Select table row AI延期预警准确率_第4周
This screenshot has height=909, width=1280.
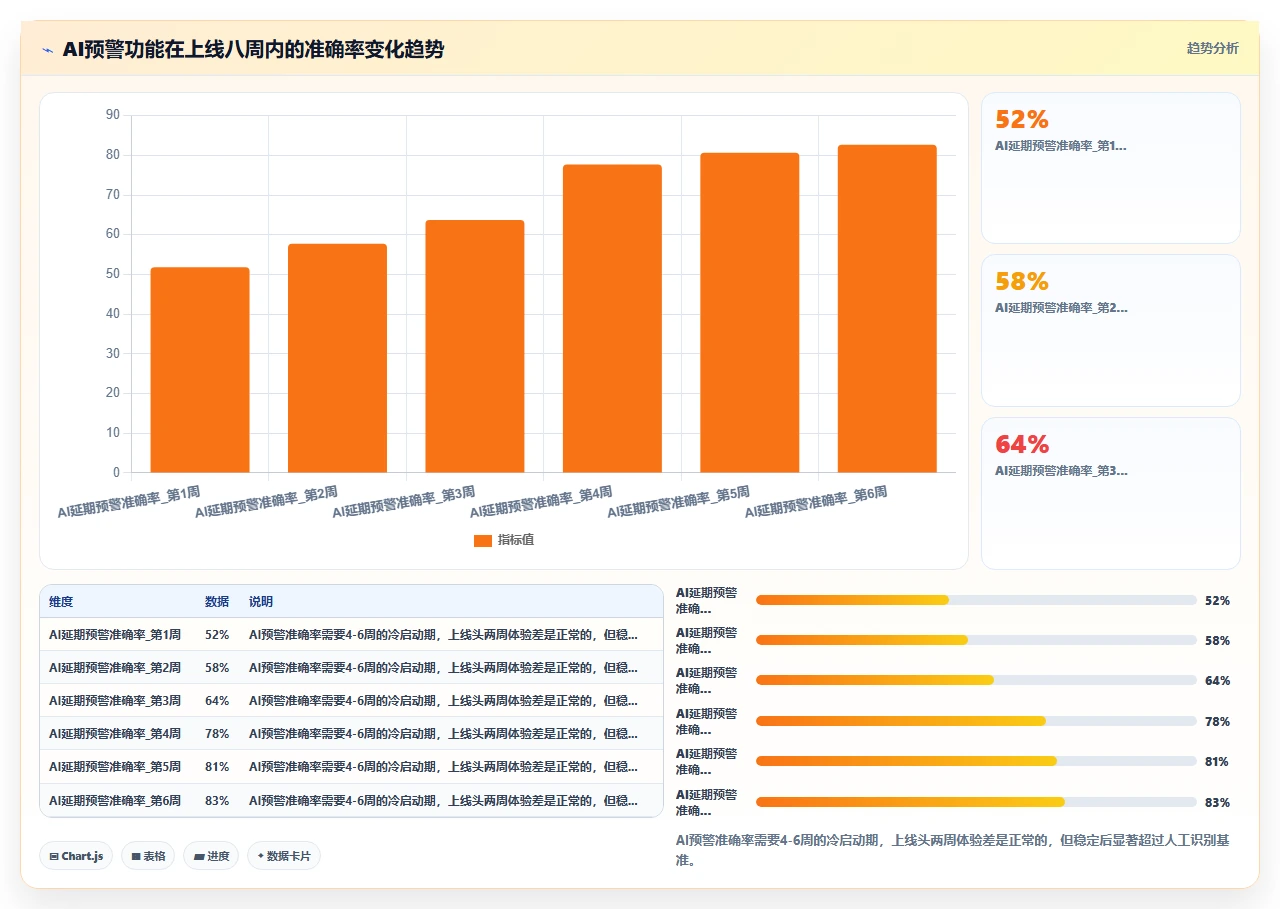pyautogui.click(x=351, y=733)
